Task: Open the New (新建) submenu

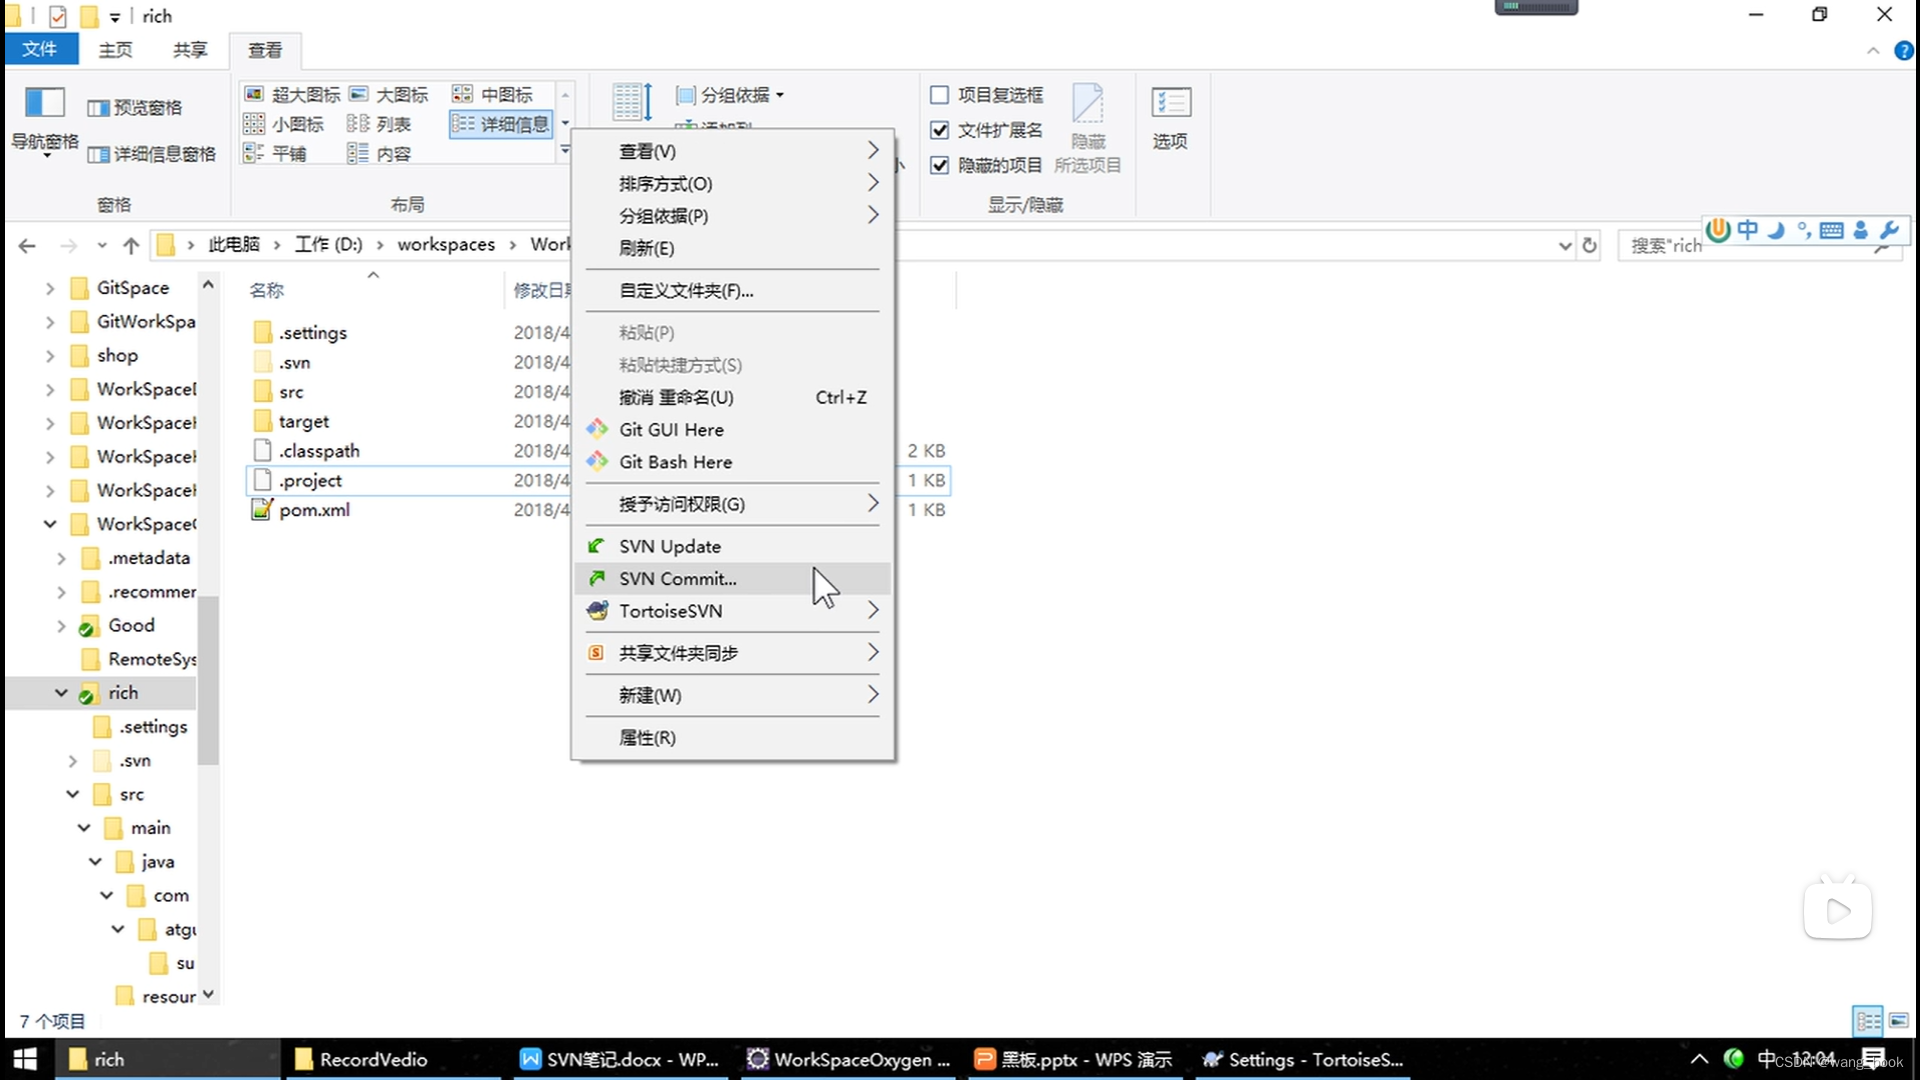Action: pyautogui.click(x=733, y=695)
